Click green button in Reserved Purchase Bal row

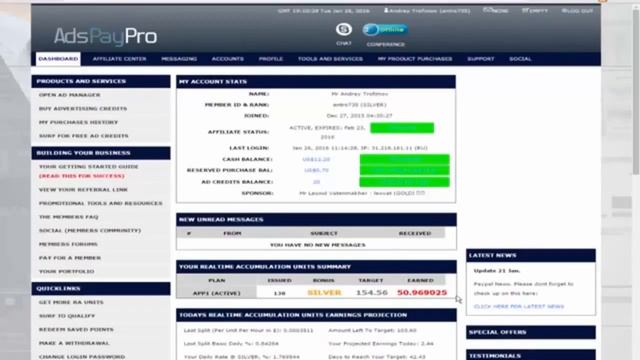[404, 170]
